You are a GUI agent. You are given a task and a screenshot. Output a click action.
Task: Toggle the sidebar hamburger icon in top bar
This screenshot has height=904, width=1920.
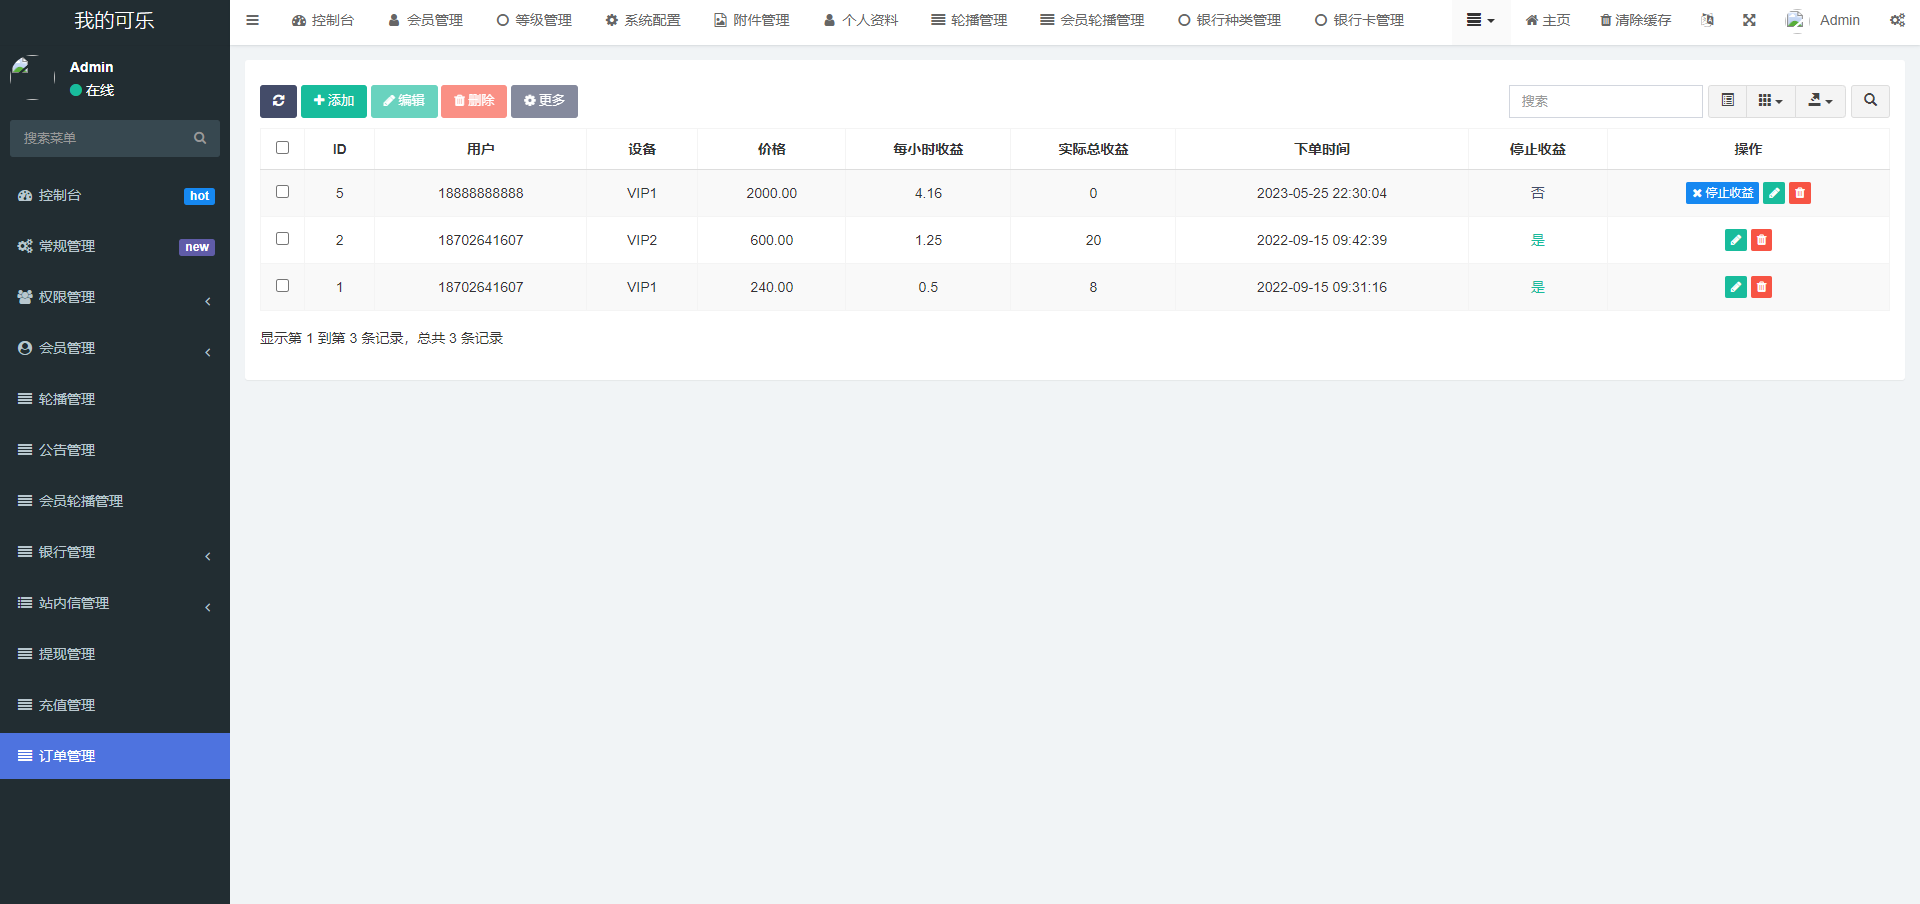point(253,20)
